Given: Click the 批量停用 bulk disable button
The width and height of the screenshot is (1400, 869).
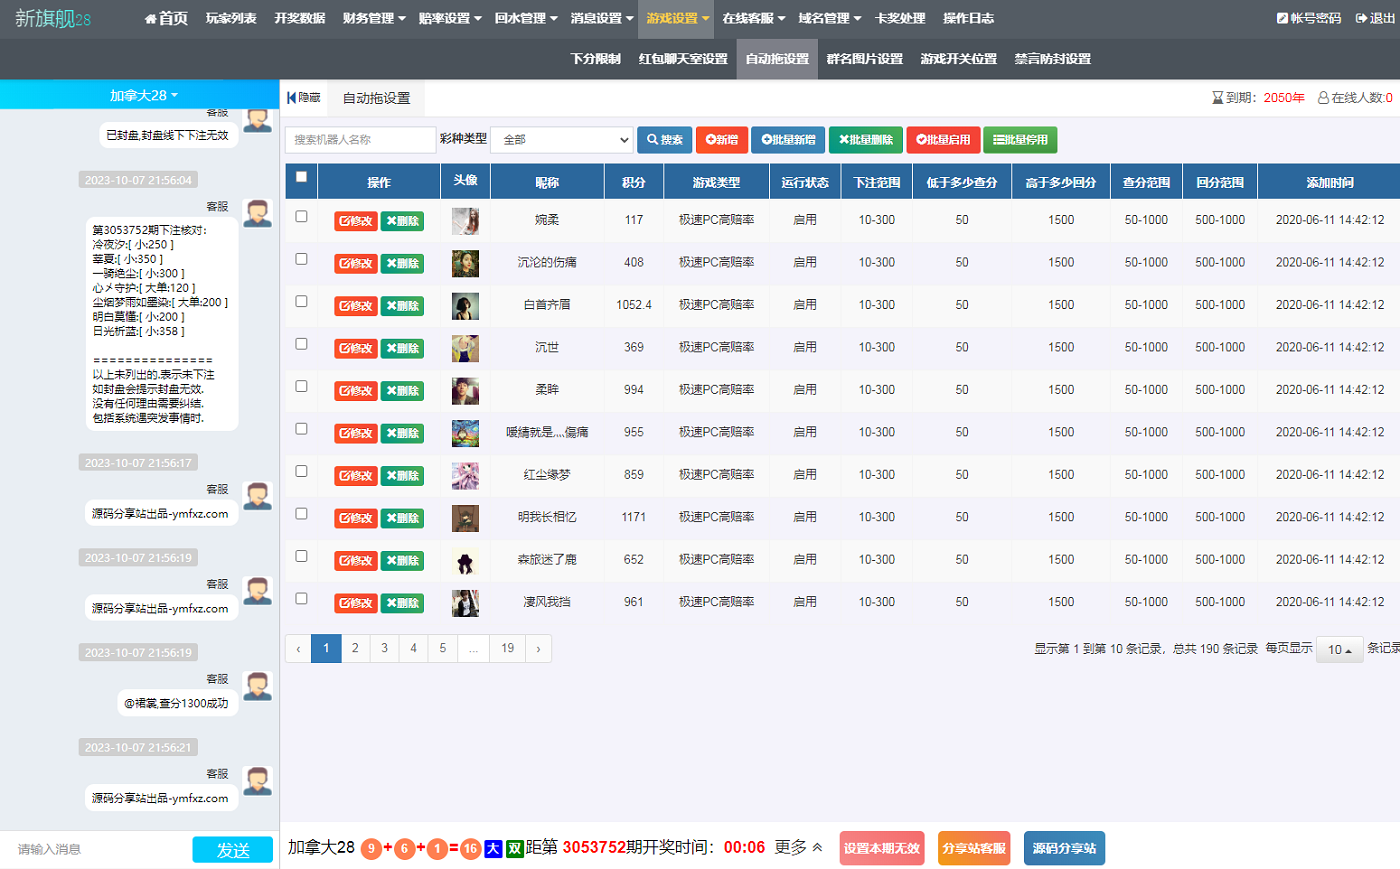Looking at the screenshot, I should coord(1019,140).
